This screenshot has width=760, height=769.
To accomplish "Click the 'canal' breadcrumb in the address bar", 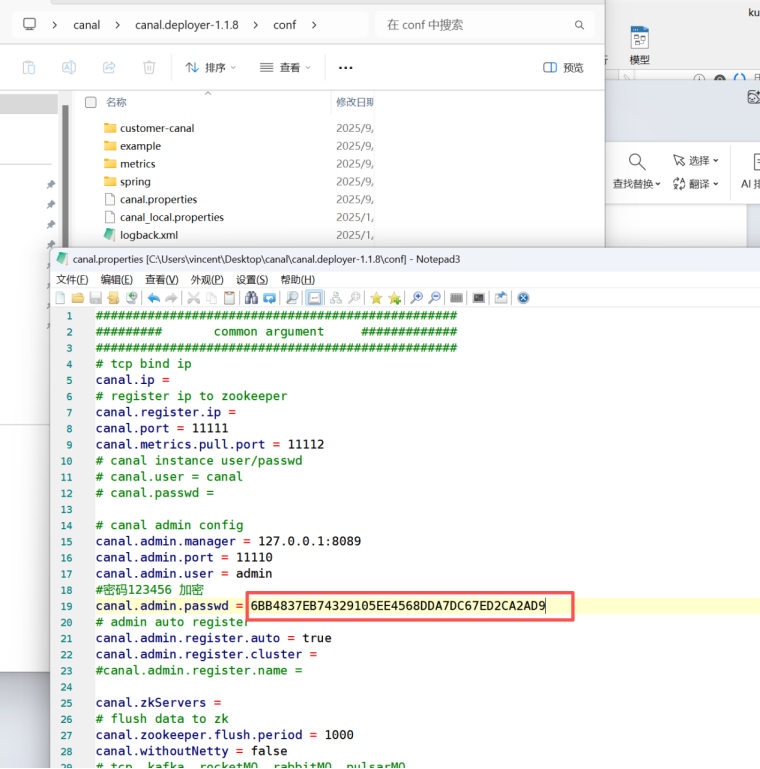I will [x=86, y=25].
